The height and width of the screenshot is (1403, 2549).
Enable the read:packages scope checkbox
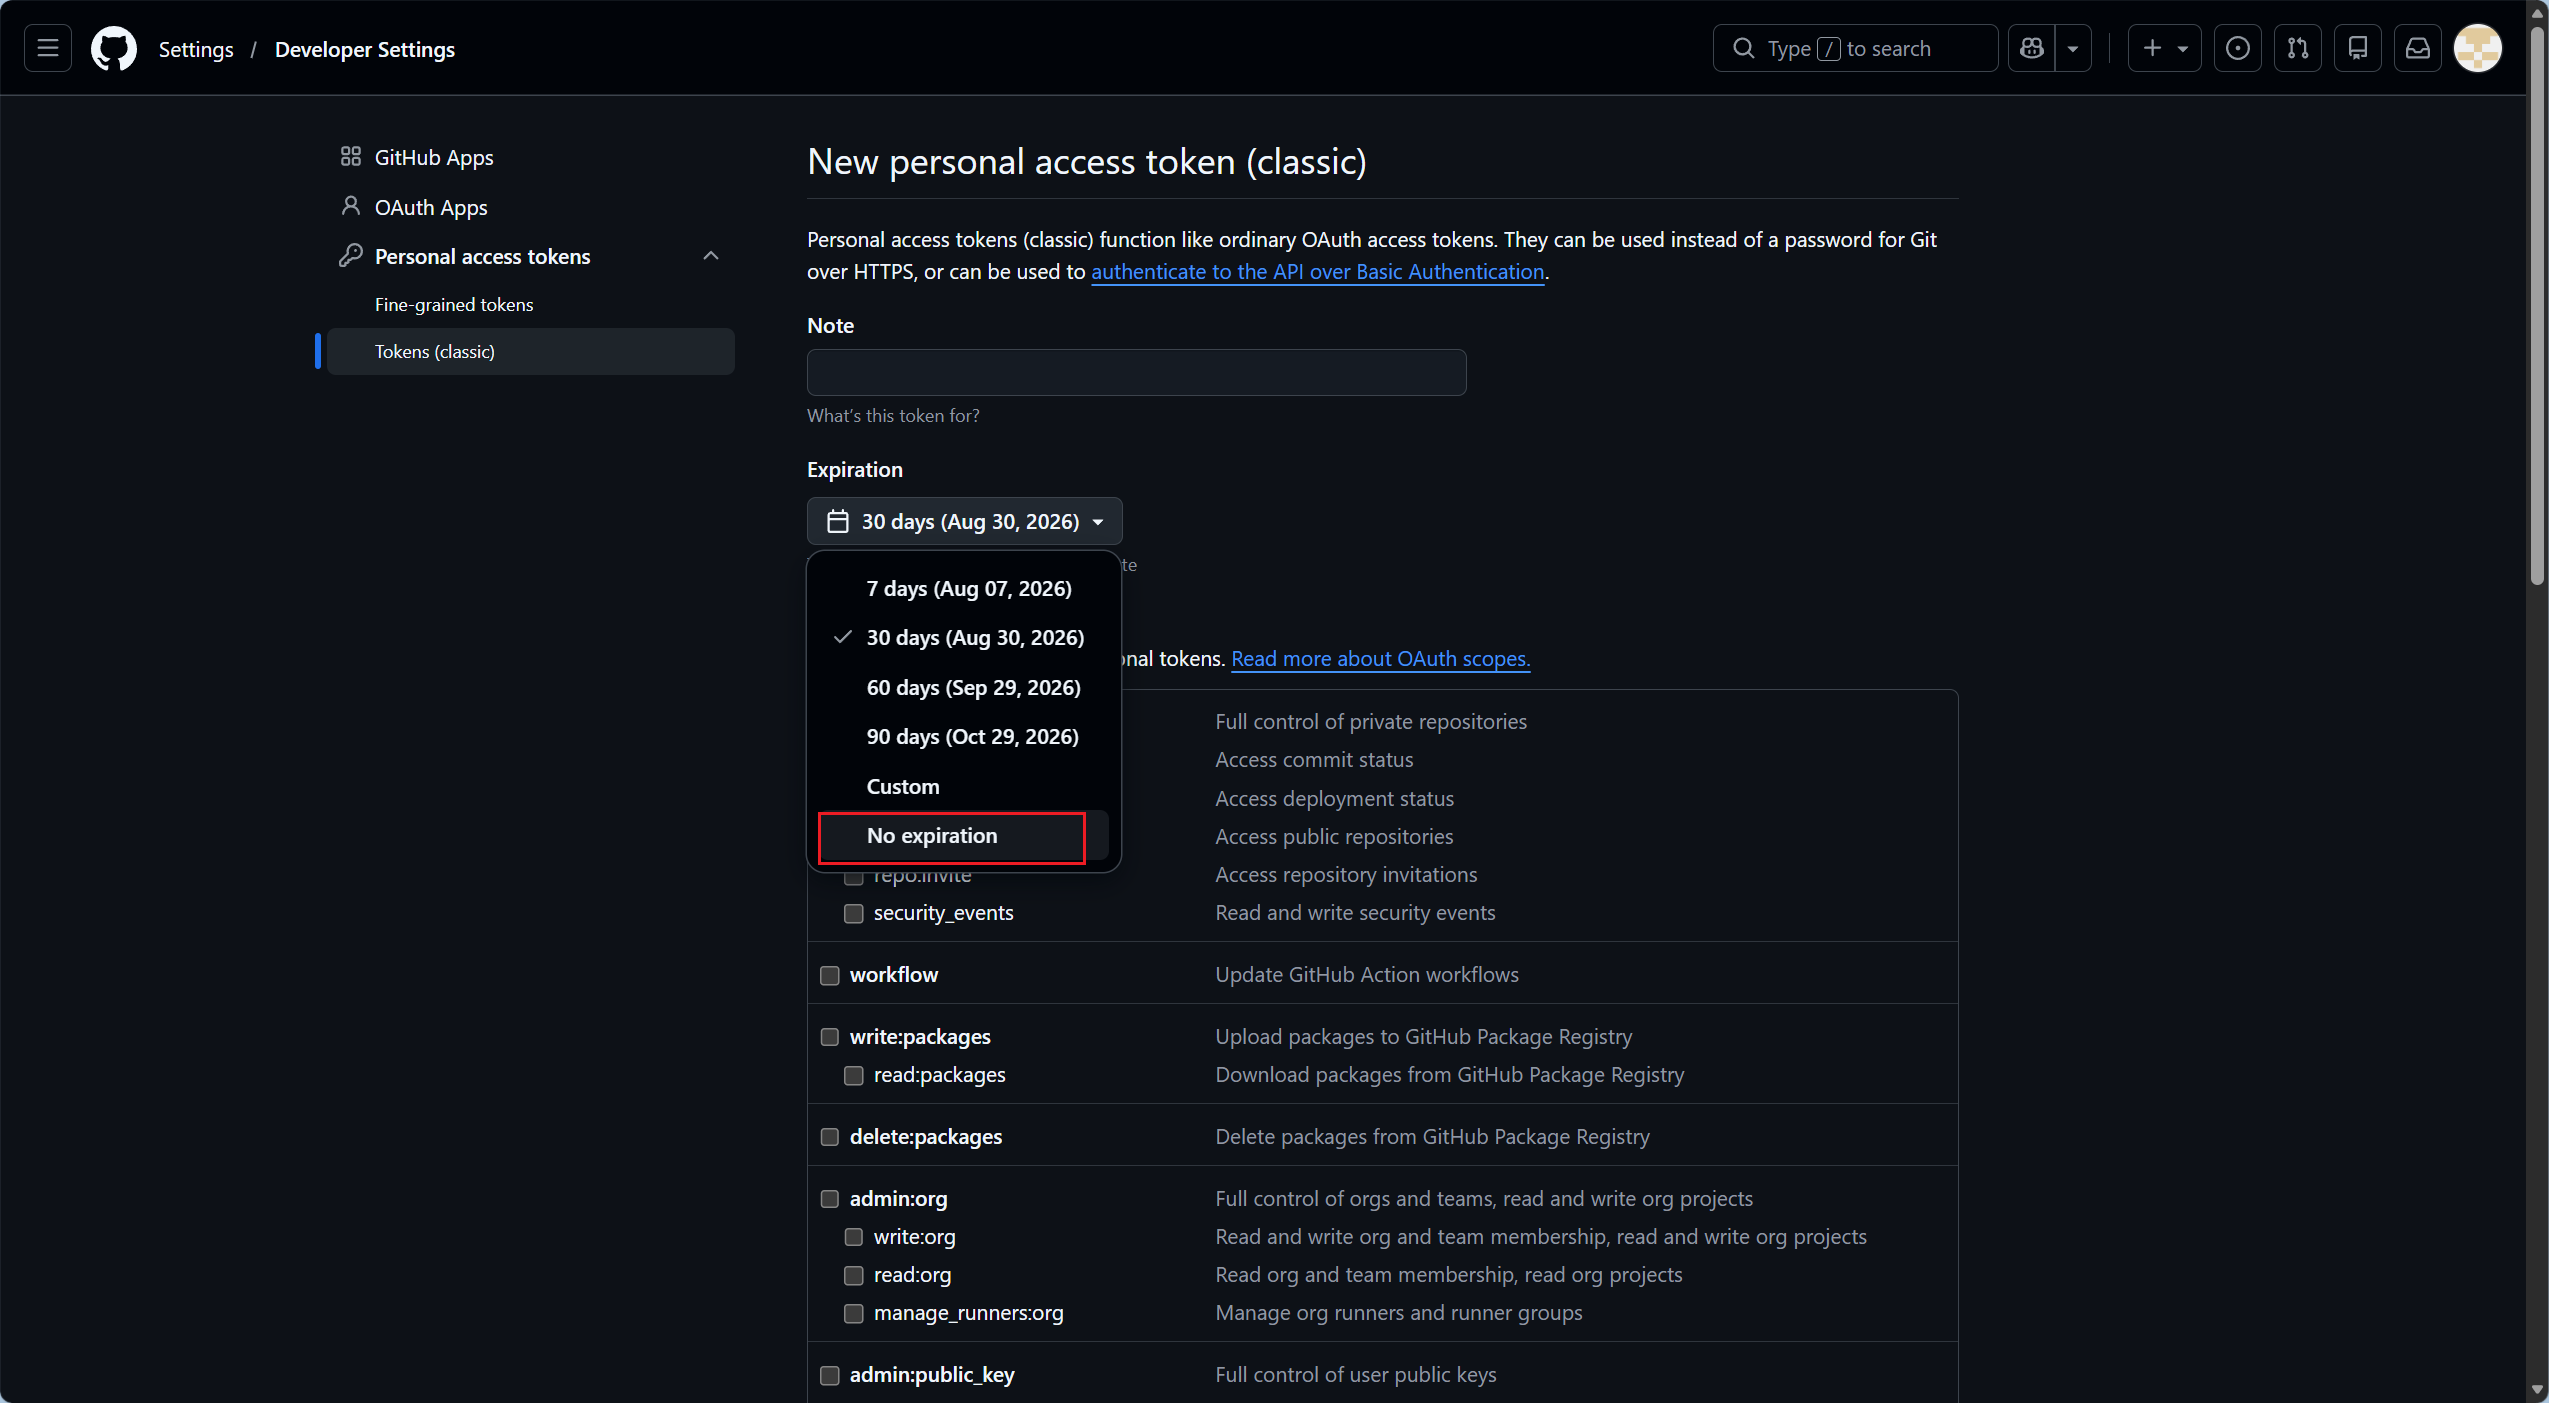point(854,1075)
